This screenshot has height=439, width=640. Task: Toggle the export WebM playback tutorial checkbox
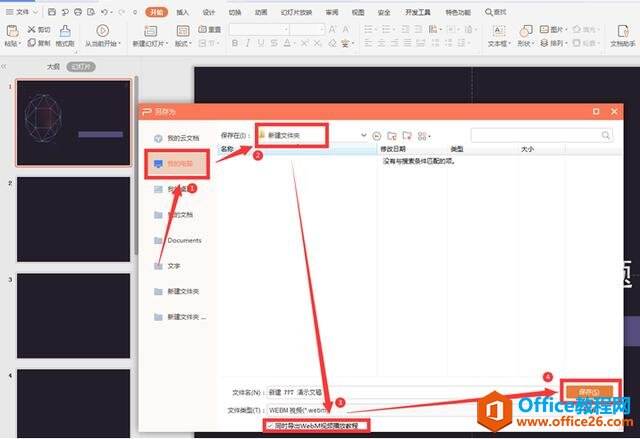pyautogui.click(x=271, y=425)
